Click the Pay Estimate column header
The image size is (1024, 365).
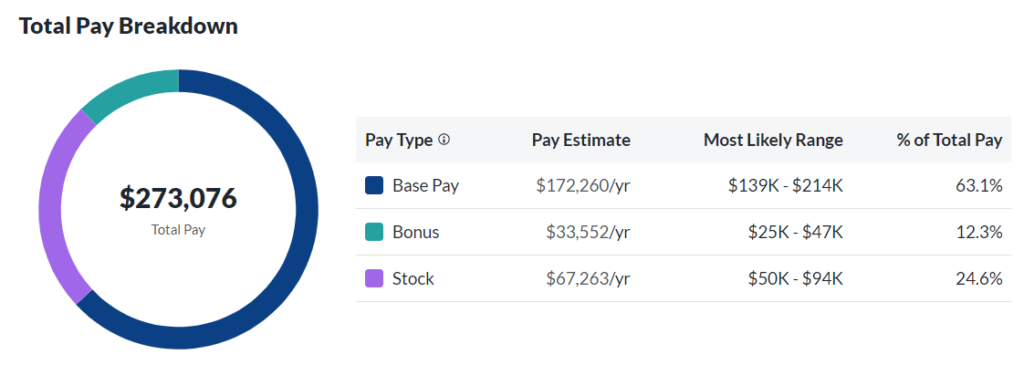(581, 140)
